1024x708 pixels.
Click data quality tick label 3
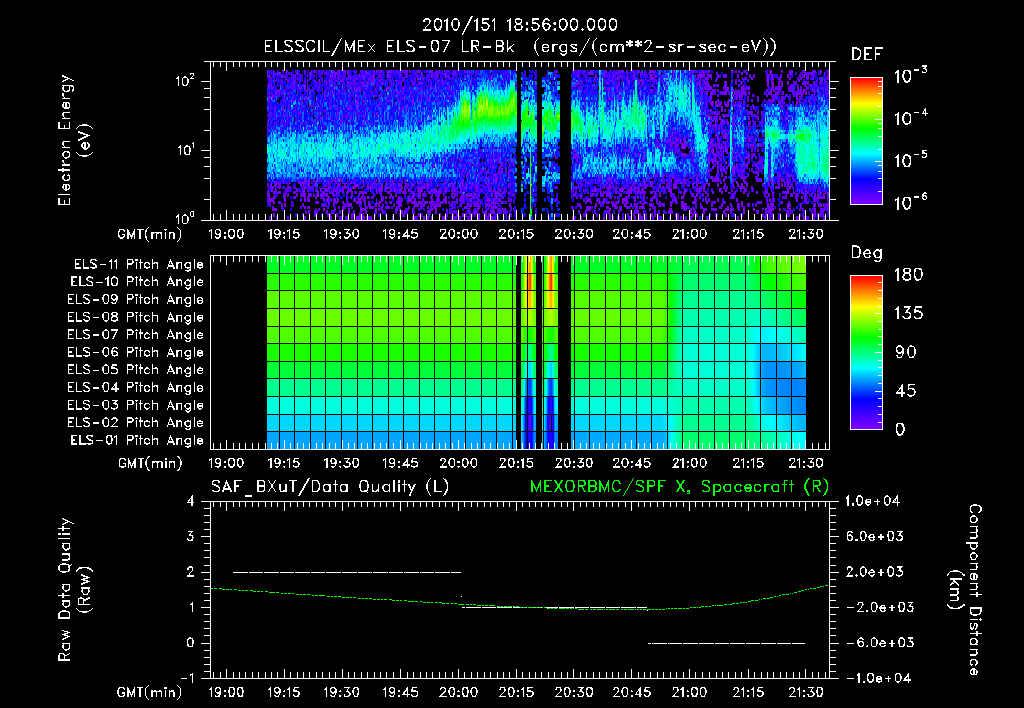pyautogui.click(x=190, y=537)
